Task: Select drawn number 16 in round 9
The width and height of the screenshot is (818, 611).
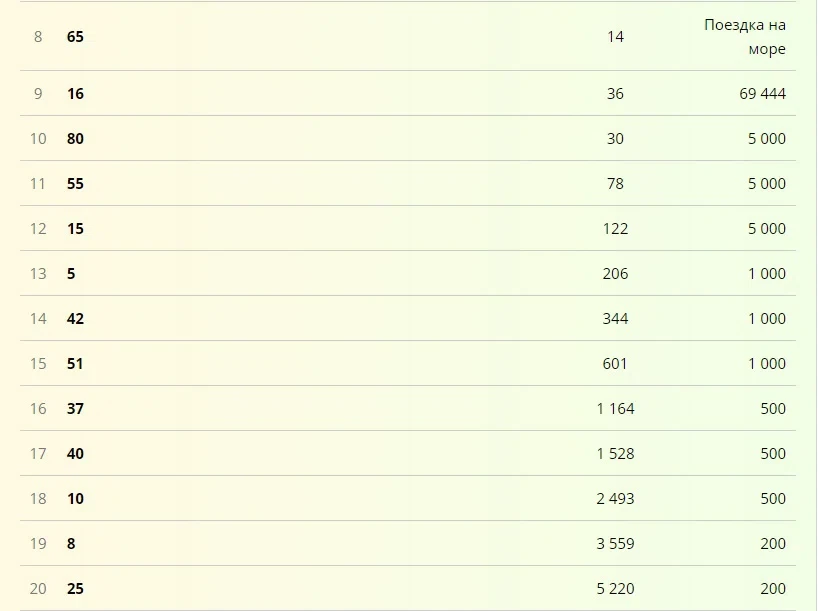Action: (75, 93)
